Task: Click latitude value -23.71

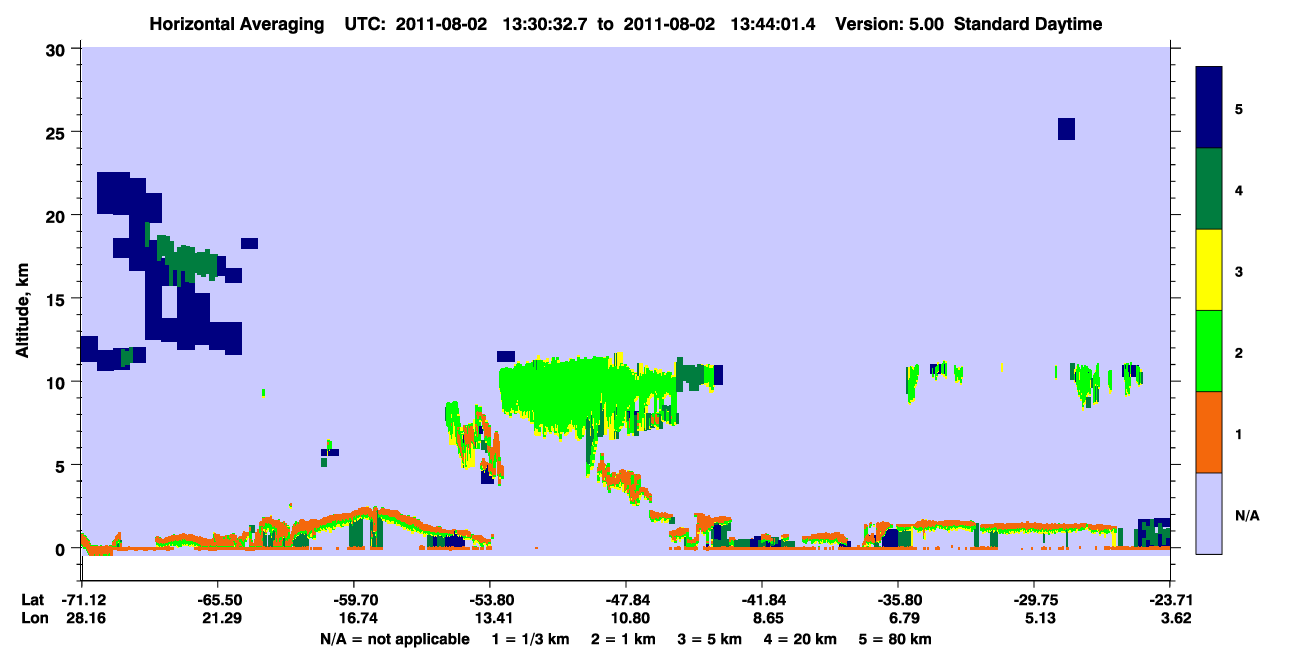Action: pos(1171,600)
